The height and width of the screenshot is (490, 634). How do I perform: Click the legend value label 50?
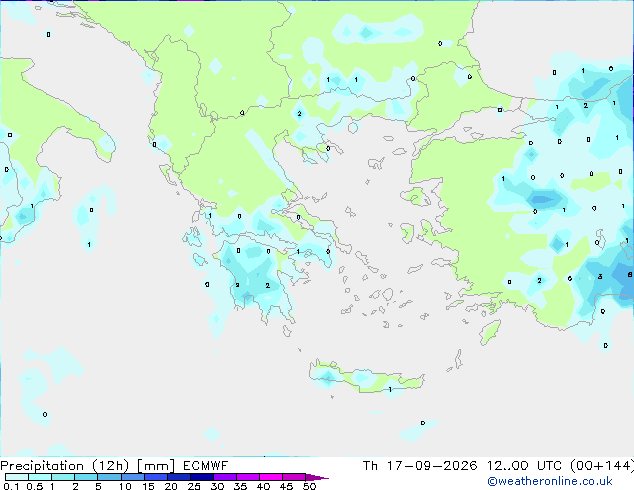click(309, 486)
